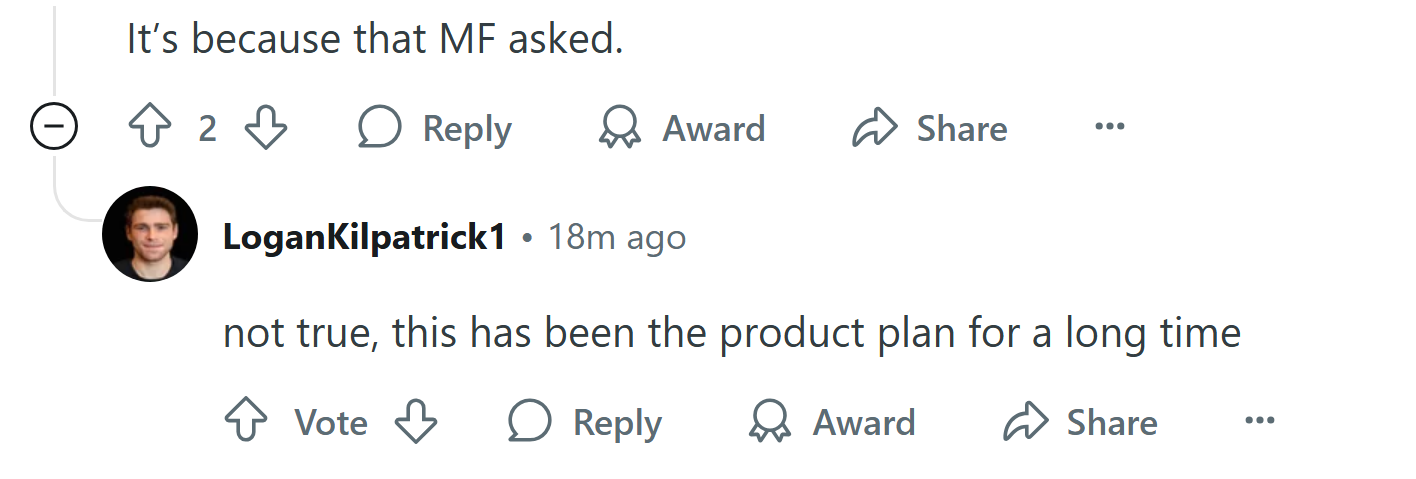1416x479 pixels.
Task: Share the "MF asked" comment
Action: 929,128
